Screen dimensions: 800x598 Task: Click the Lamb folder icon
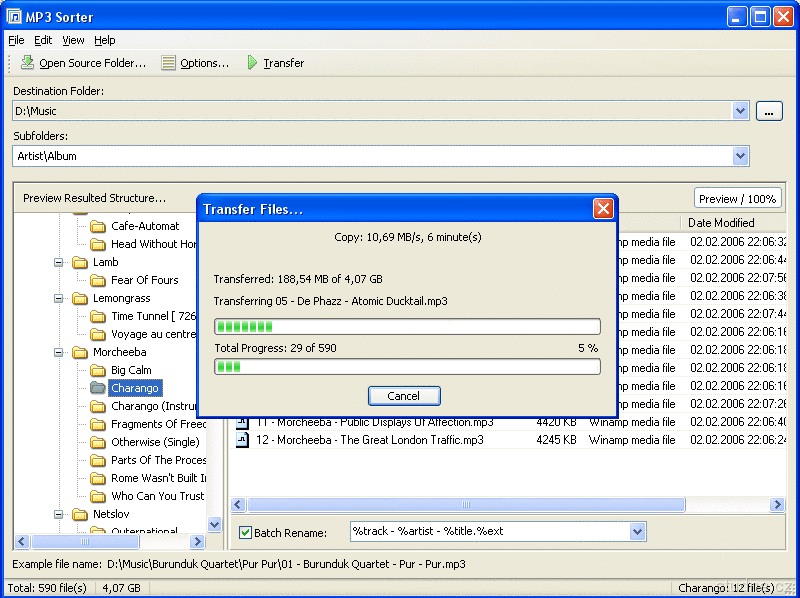(x=80, y=262)
